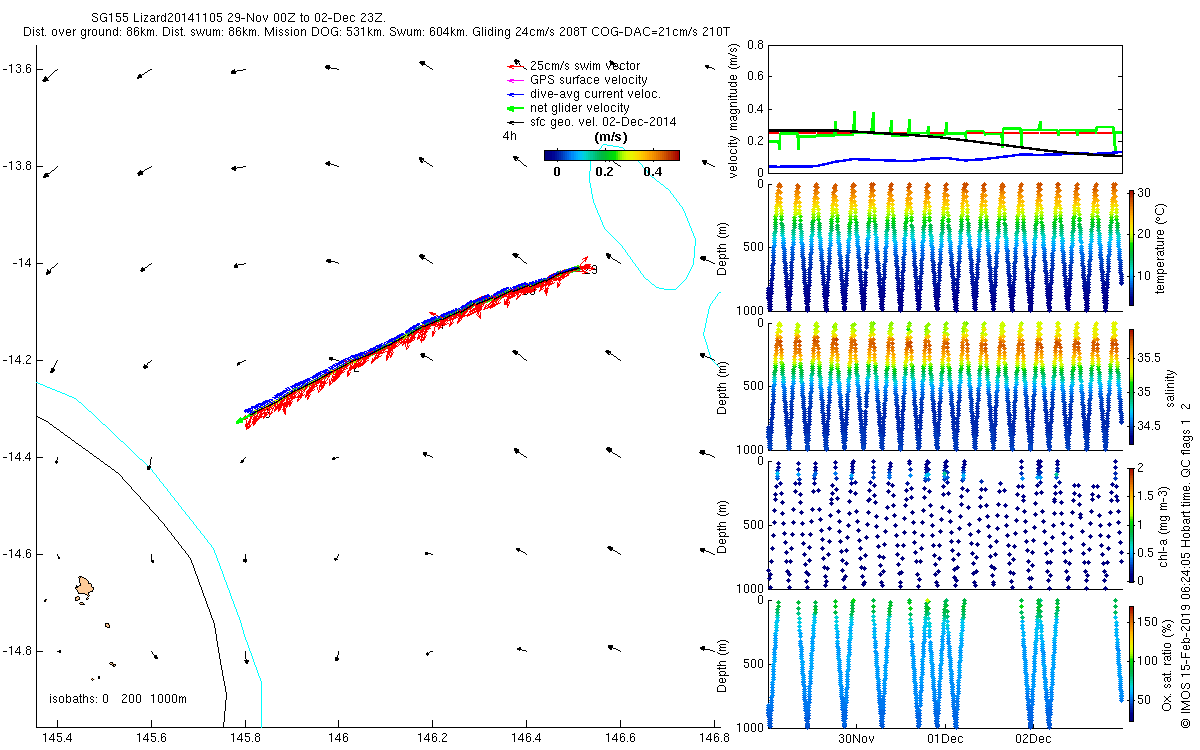This screenshot has width=1200, height=750.
Task: Click 'sfc geo. vel. 02-Dec-2014' legend entry
Action: [x=603, y=121]
